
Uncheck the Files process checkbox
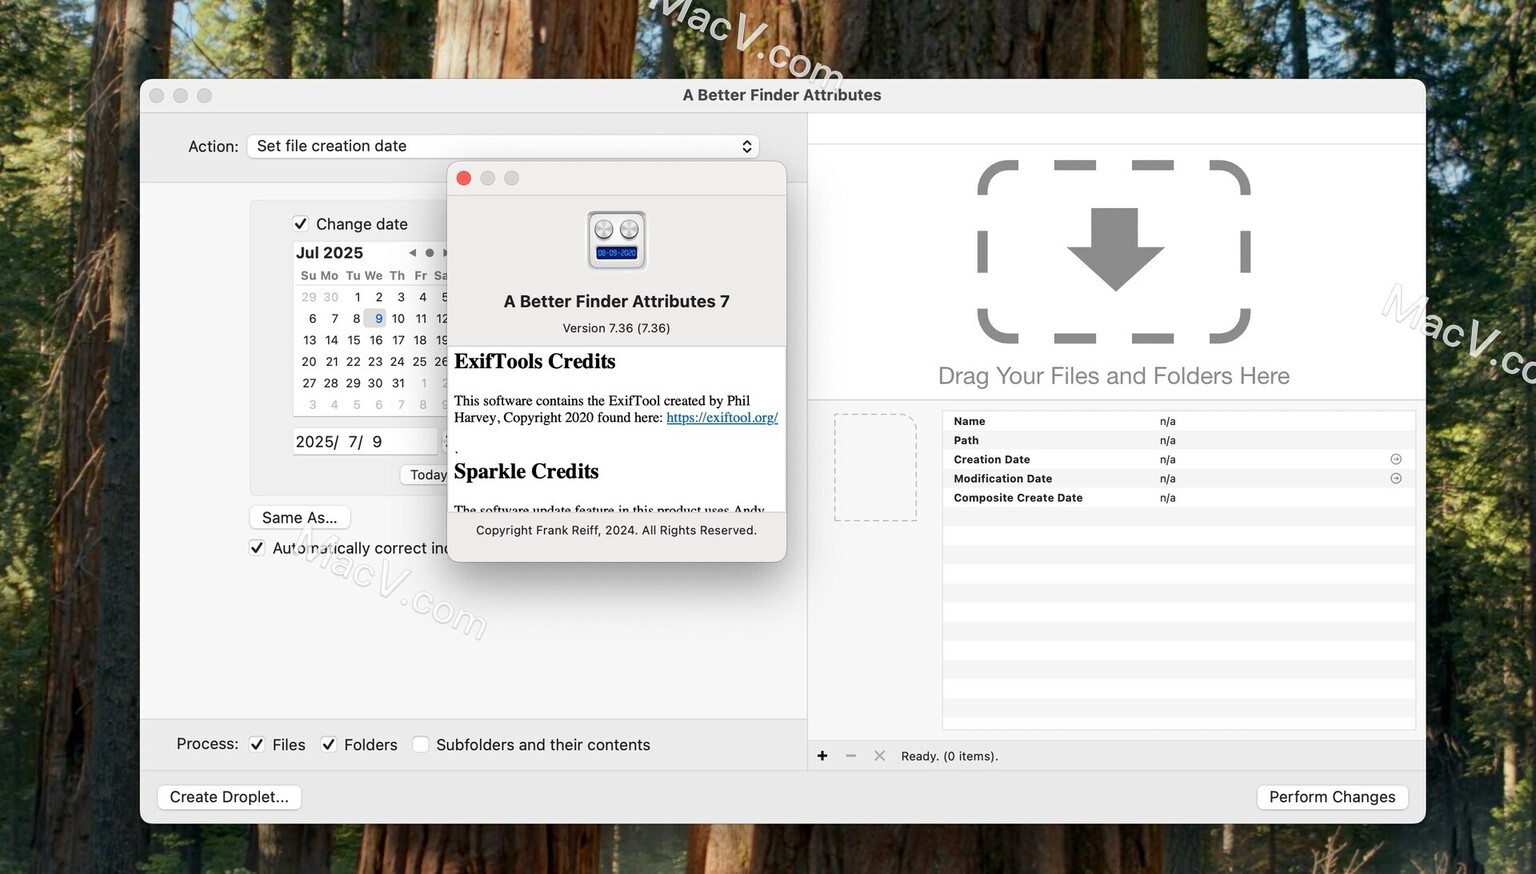(257, 745)
